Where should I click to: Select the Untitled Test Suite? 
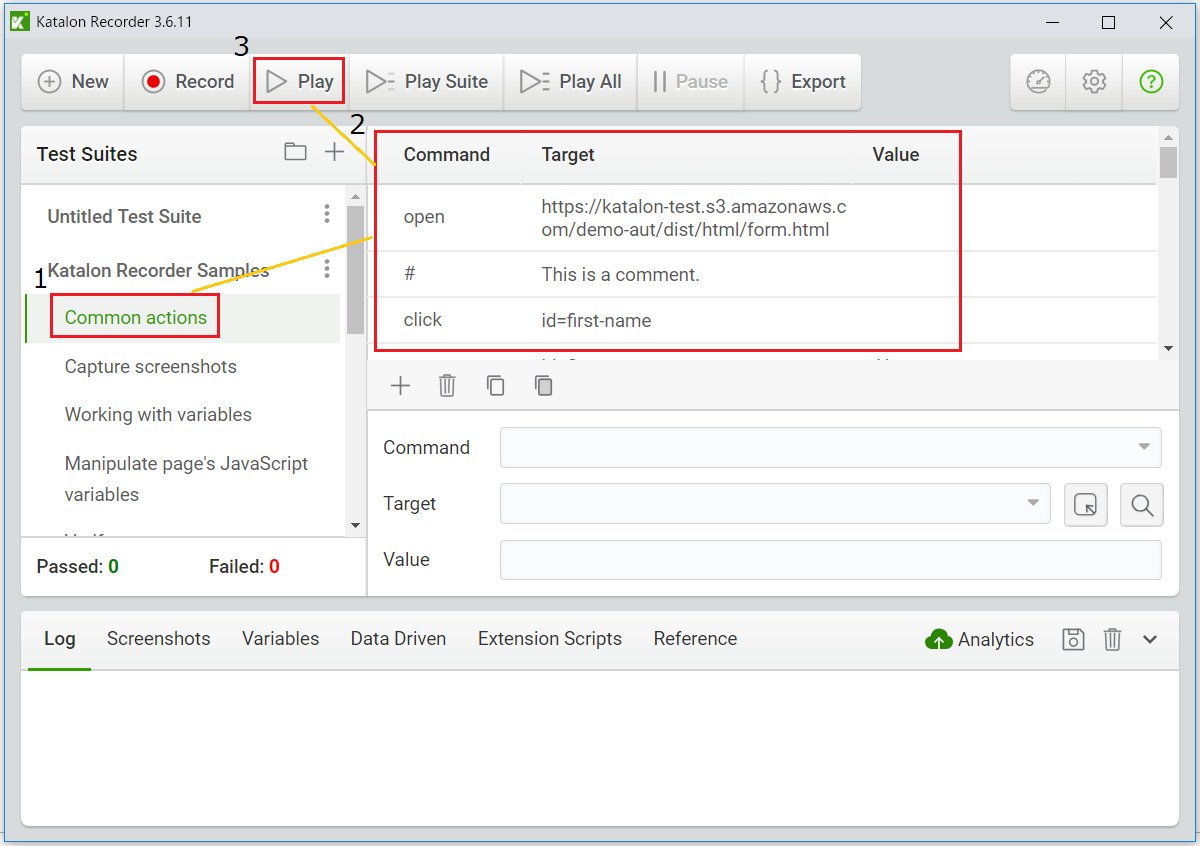[x=124, y=216]
